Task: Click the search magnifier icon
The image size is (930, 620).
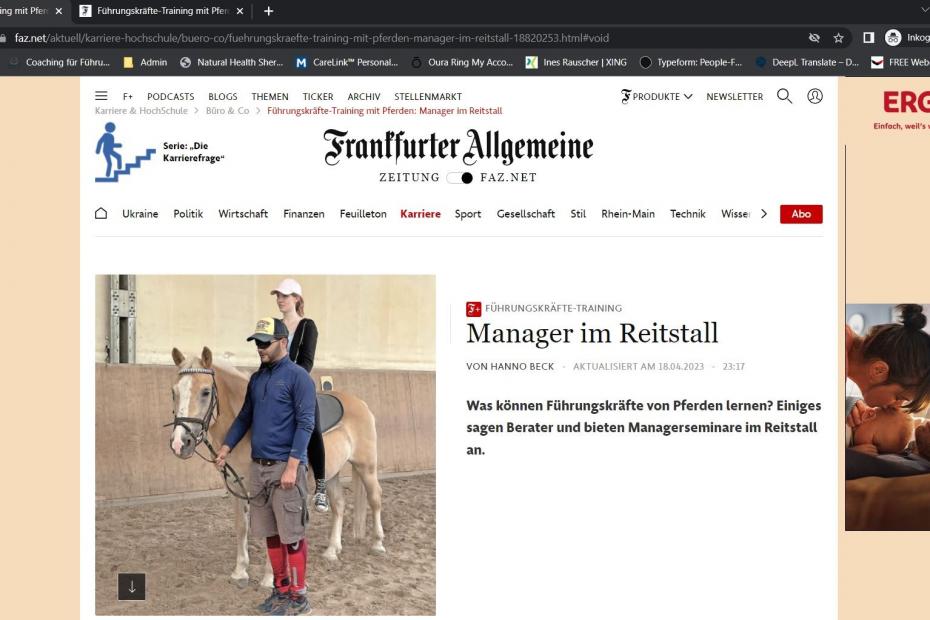Action: tap(784, 96)
